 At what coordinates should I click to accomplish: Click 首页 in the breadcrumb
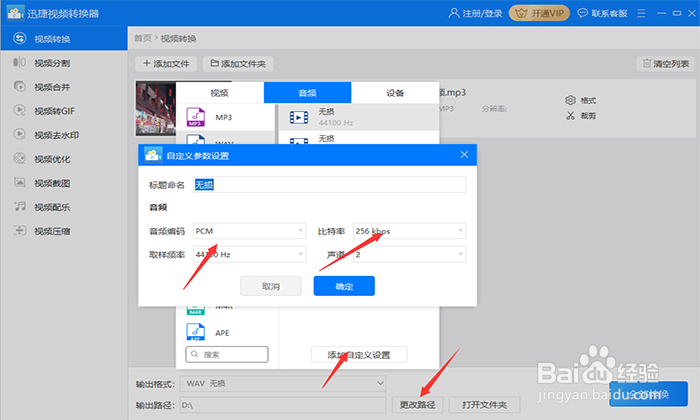coord(143,38)
